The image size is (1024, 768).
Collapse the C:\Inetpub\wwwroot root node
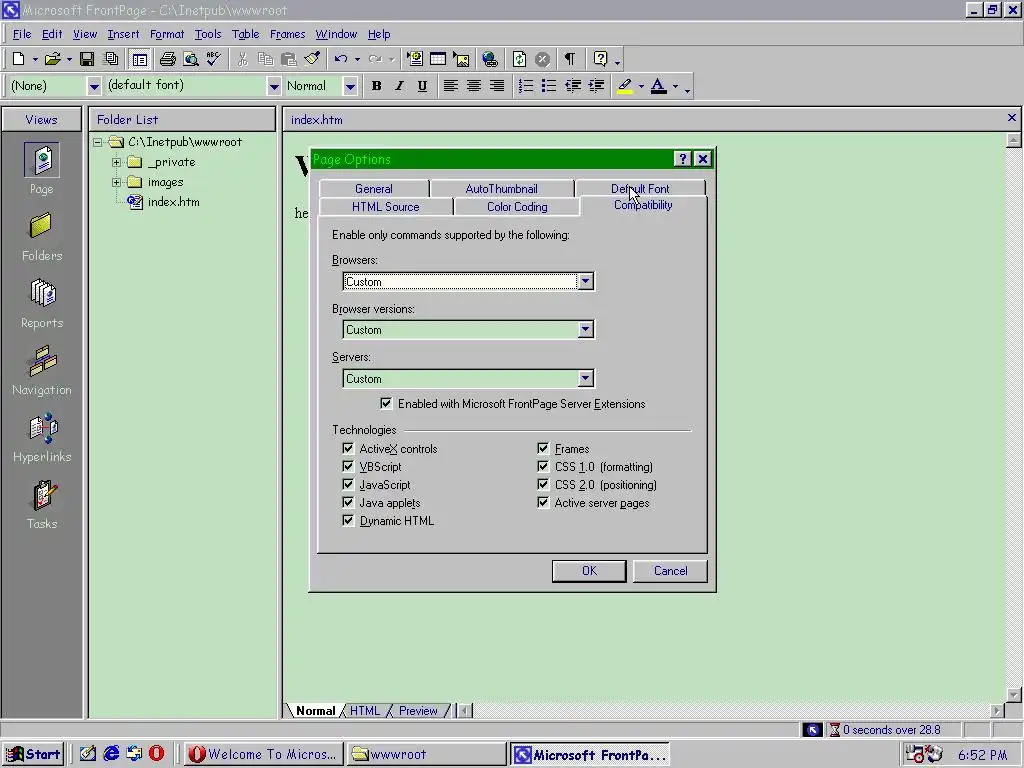97,142
